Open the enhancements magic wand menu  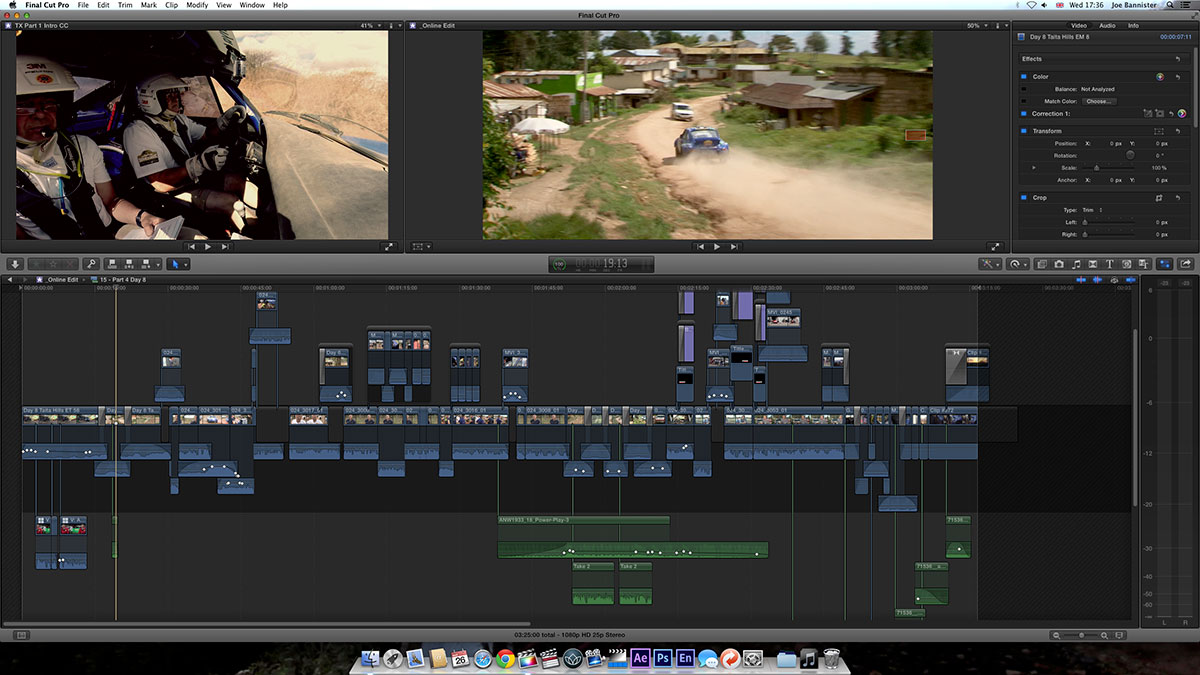[x=990, y=264]
